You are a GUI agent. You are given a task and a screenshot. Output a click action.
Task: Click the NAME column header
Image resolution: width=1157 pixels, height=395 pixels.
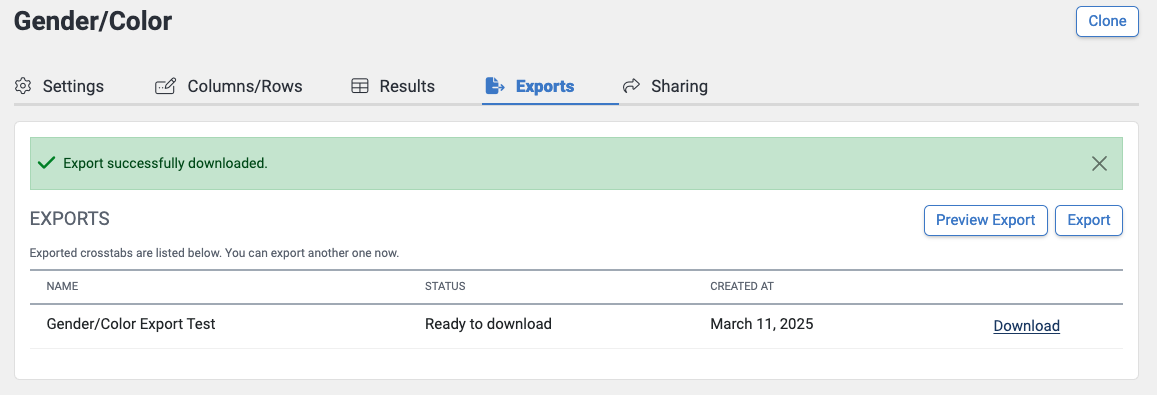[62, 286]
